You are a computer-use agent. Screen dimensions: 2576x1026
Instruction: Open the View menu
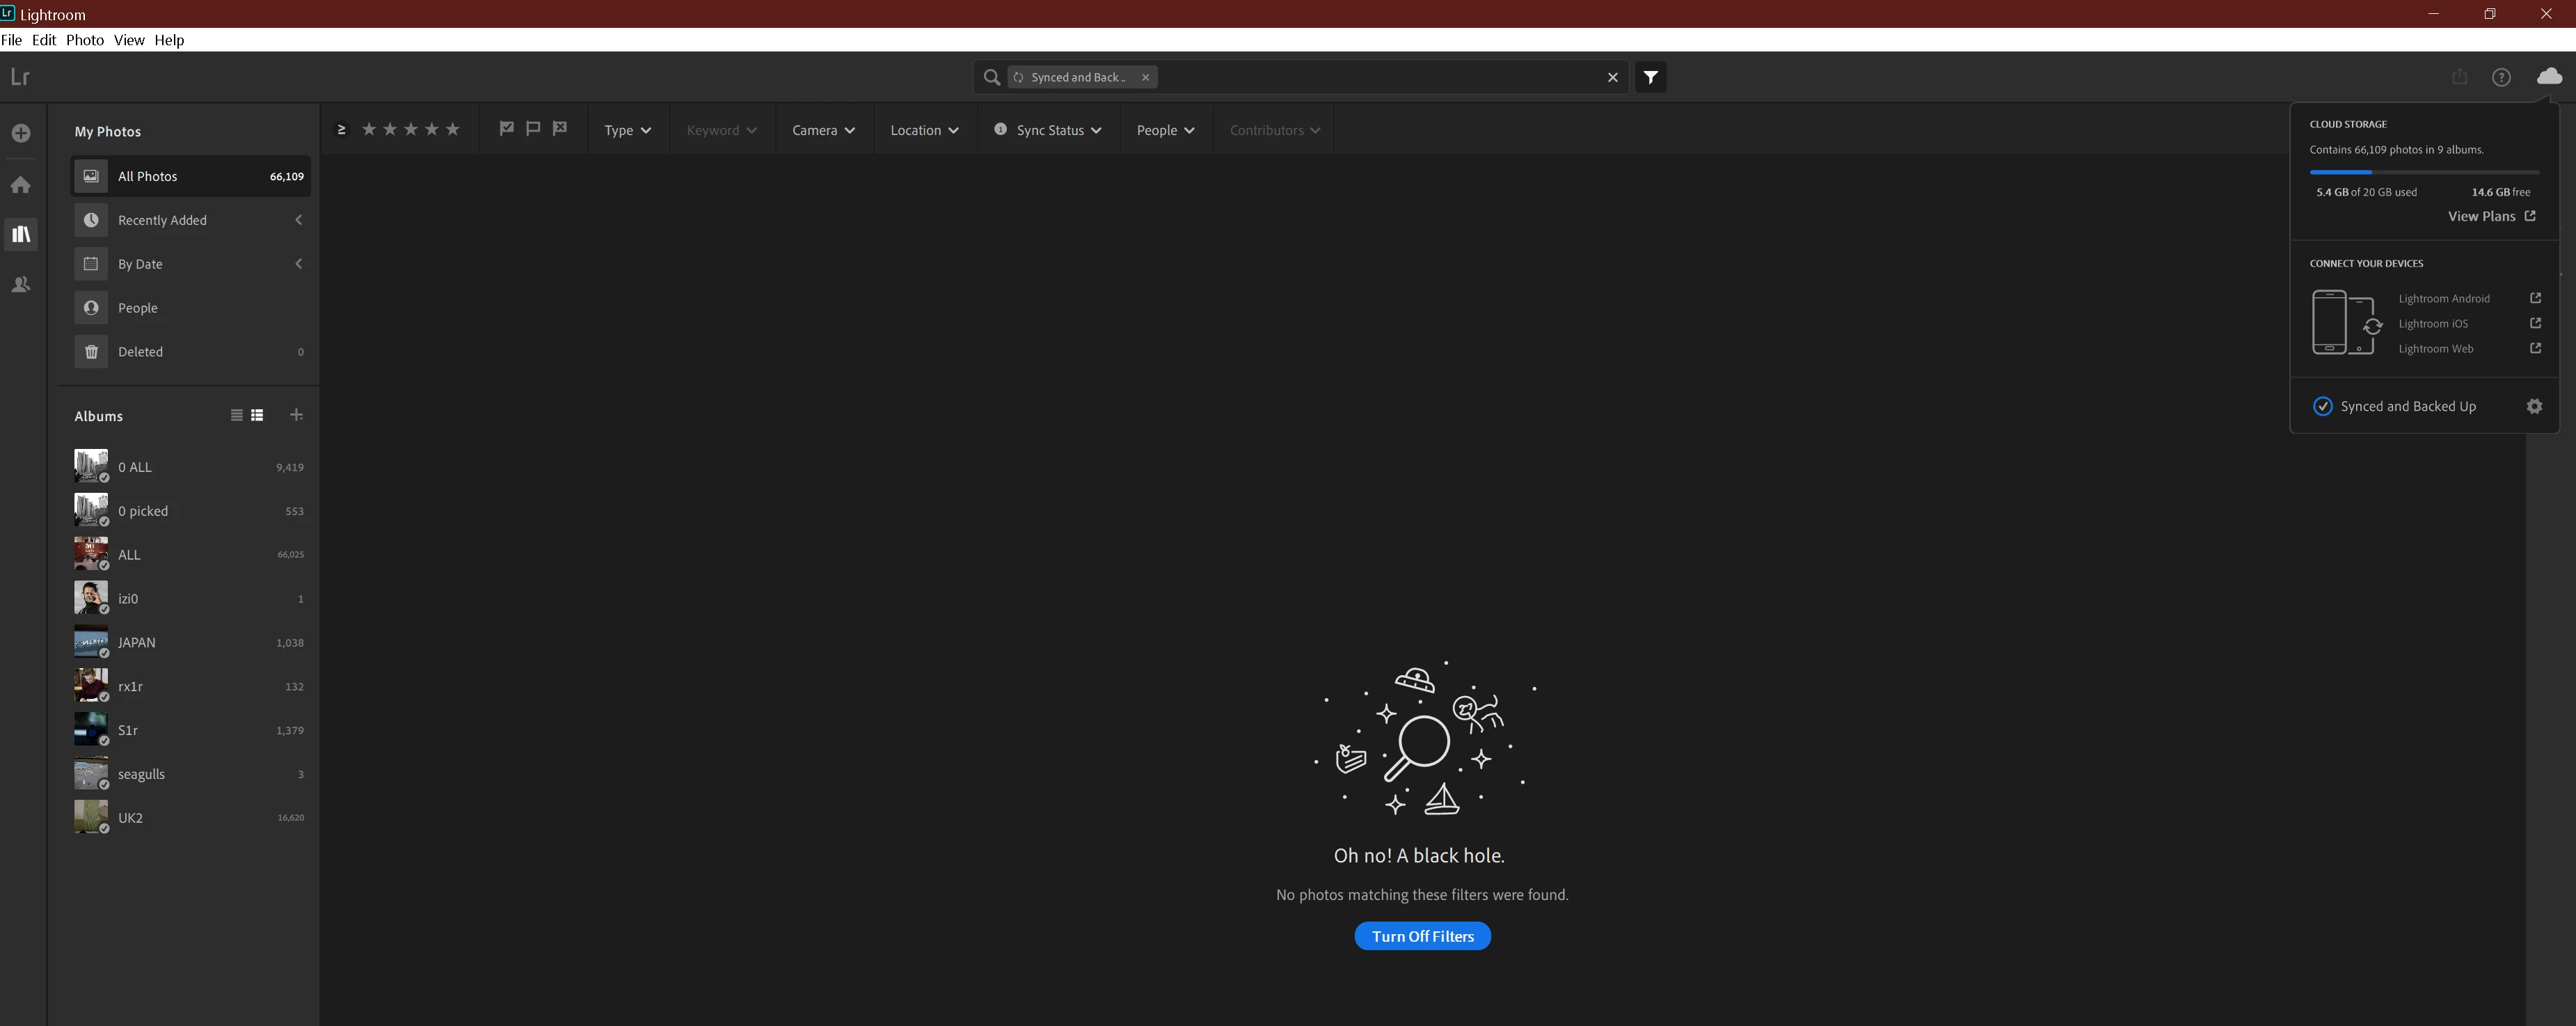[x=128, y=40]
